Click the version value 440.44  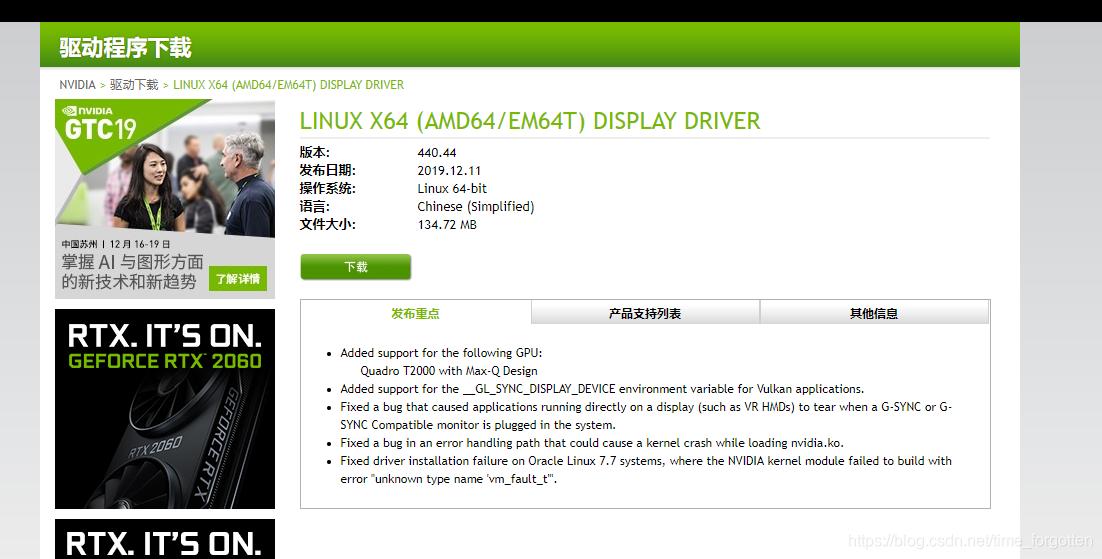436,153
